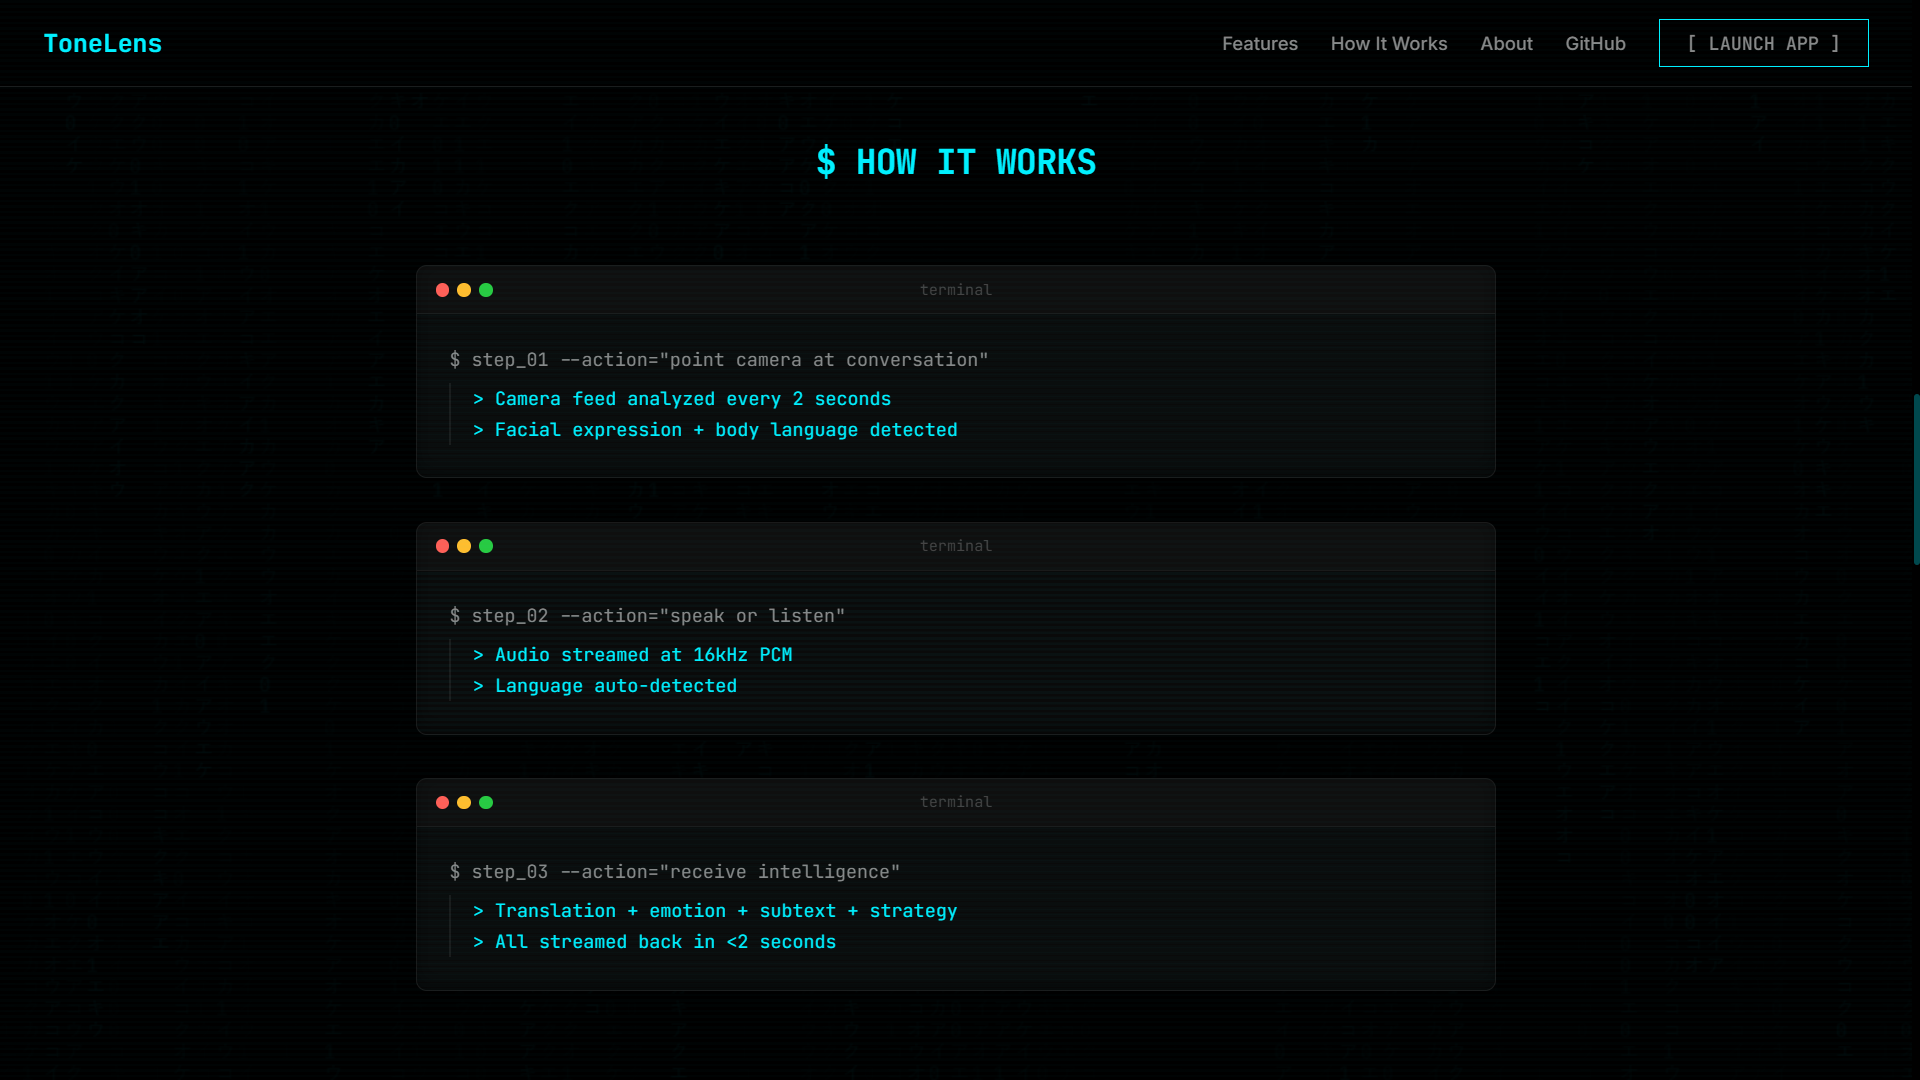Click the step_02 speak or listen command
The image size is (1920, 1080).
tap(647, 616)
